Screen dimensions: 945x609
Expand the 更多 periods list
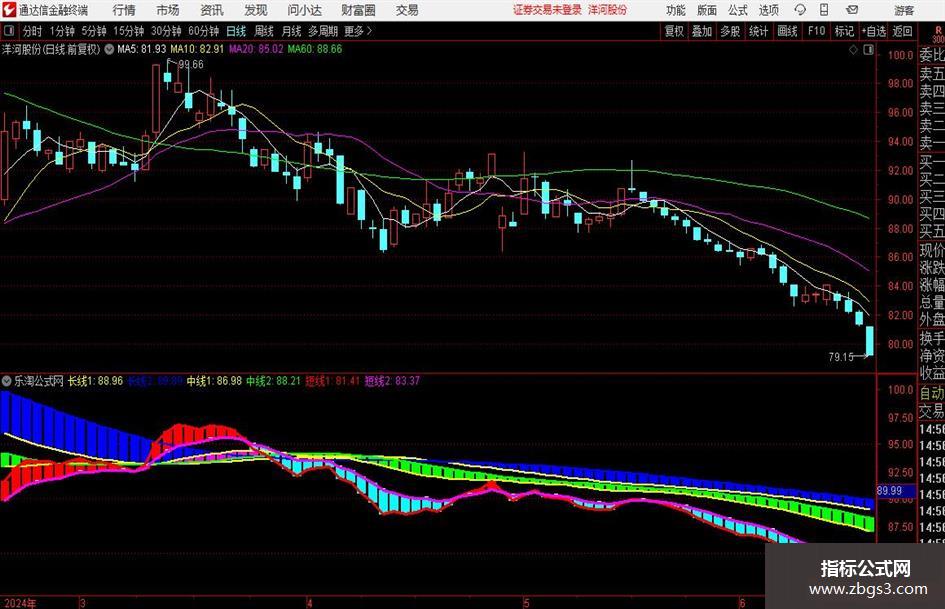pyautogui.click(x=358, y=31)
